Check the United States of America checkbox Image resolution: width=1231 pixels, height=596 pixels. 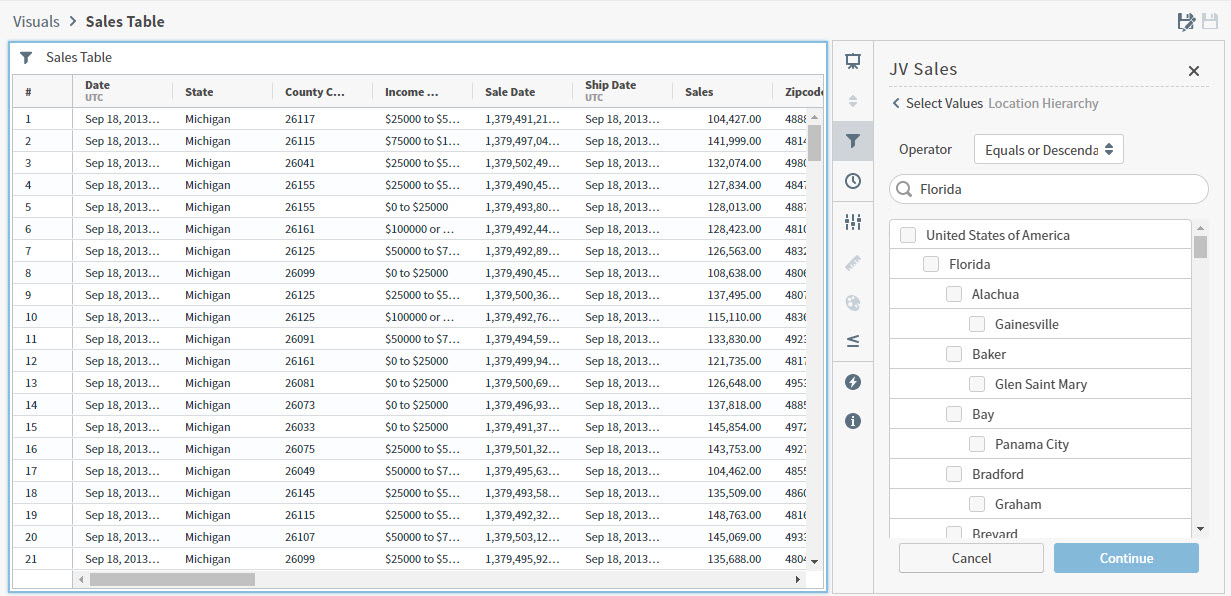[x=908, y=235]
